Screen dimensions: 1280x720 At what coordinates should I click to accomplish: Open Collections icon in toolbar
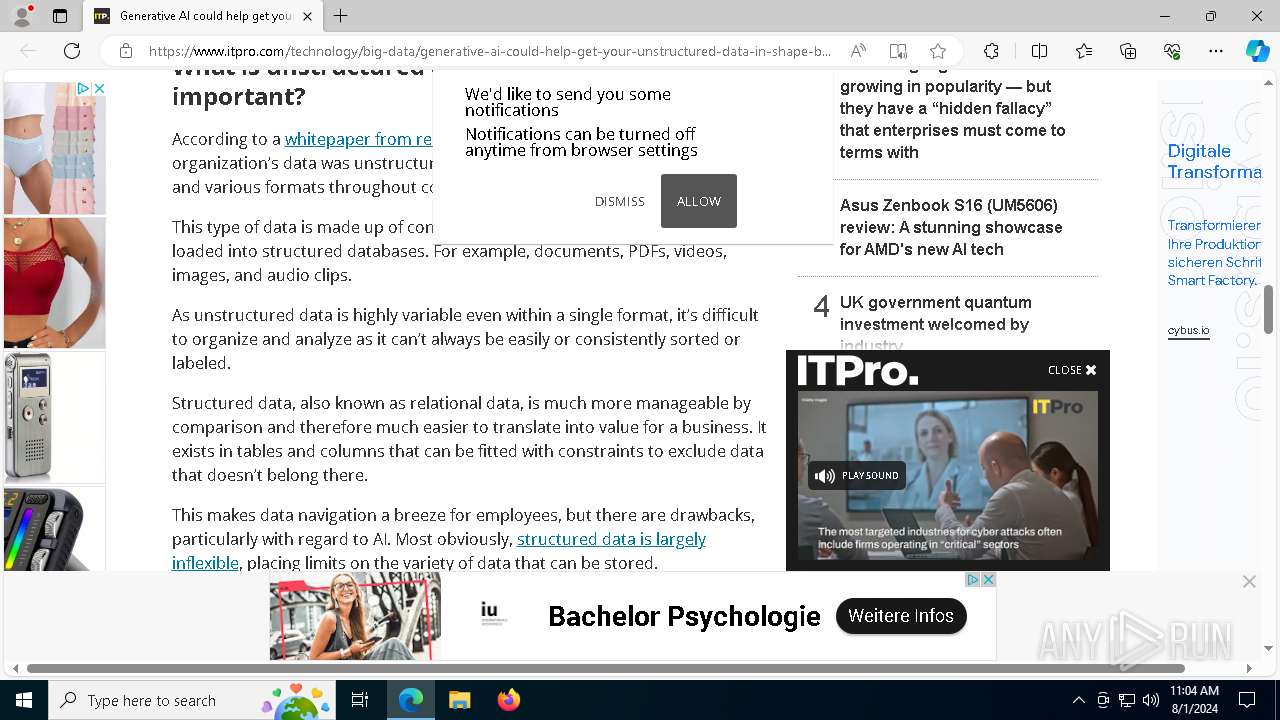(x=1128, y=51)
